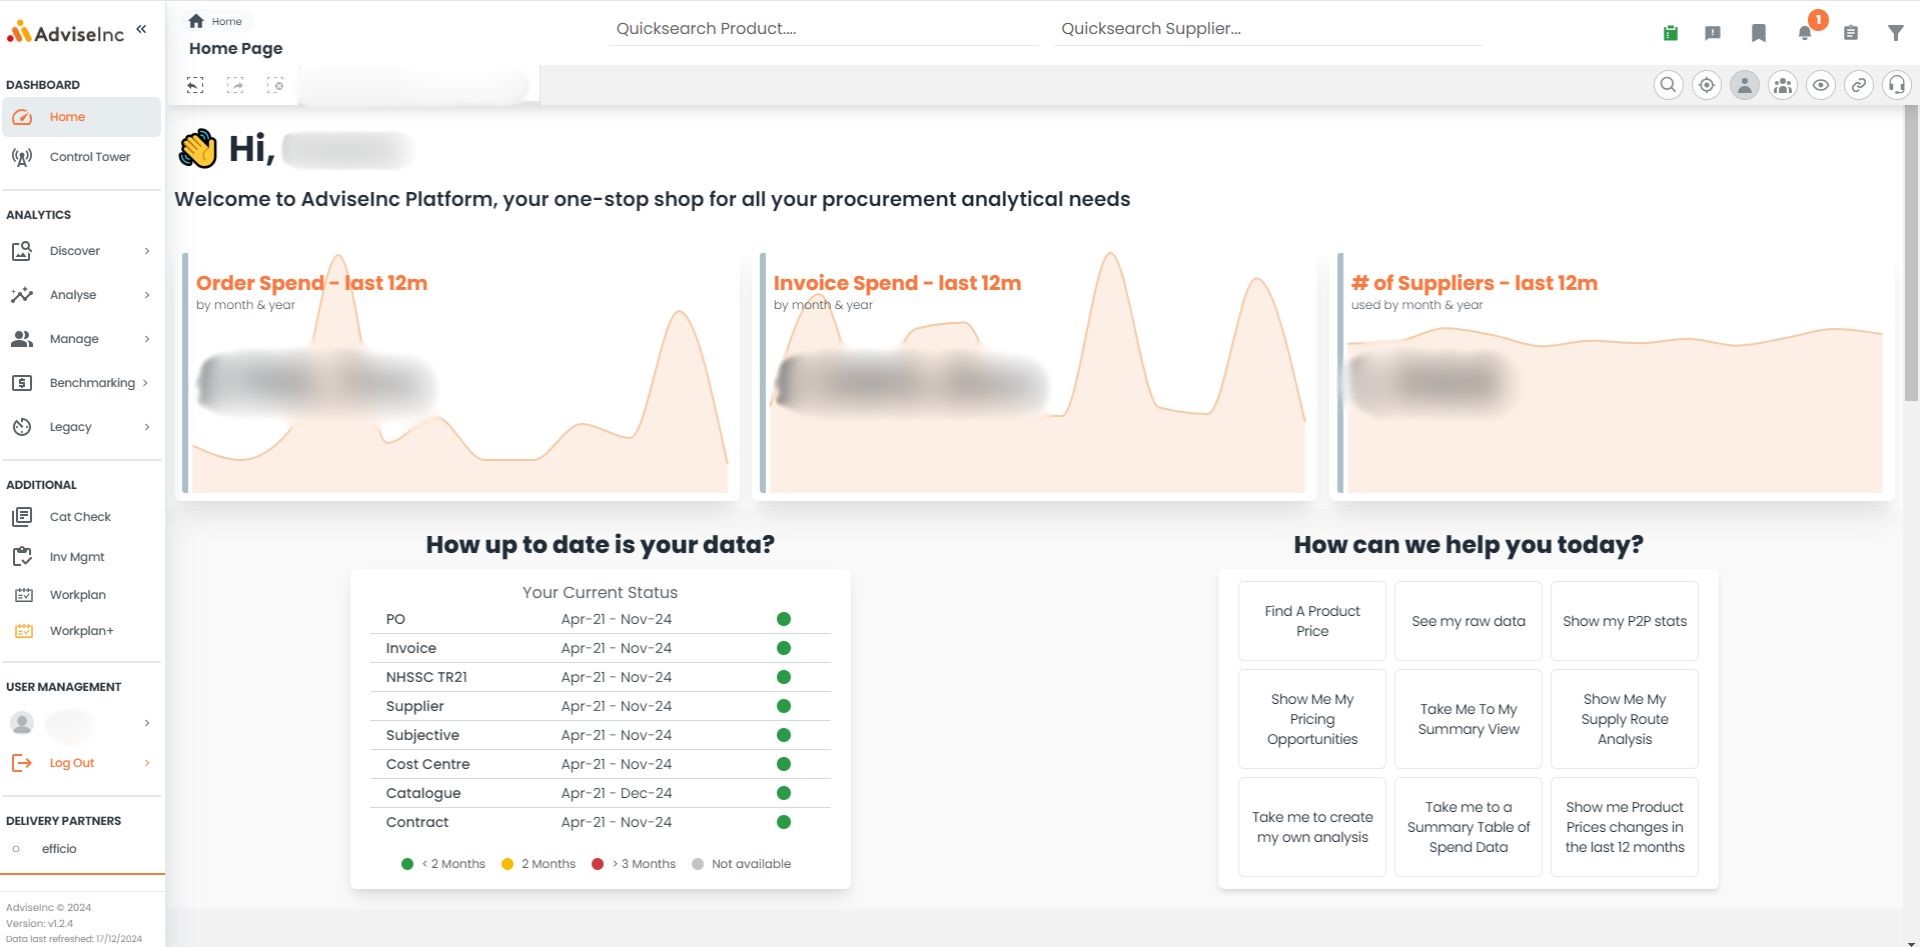This screenshot has width=1920, height=947.
Task: Click the clear selections icon
Action: point(275,86)
